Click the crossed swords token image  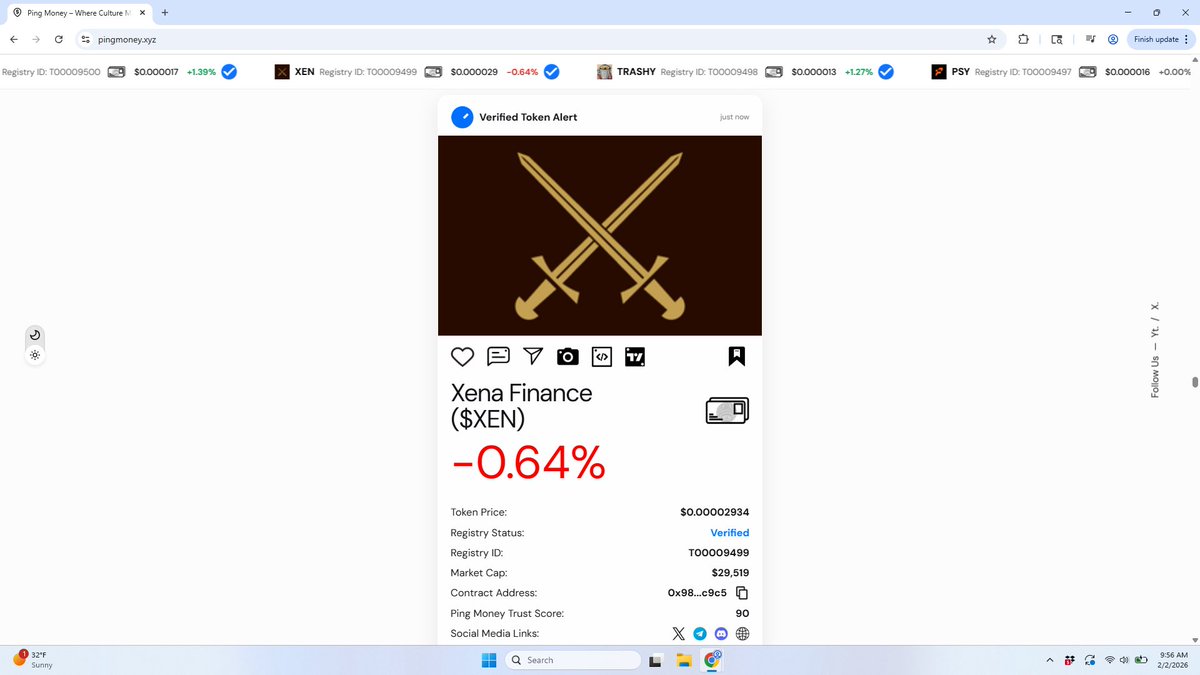point(600,236)
